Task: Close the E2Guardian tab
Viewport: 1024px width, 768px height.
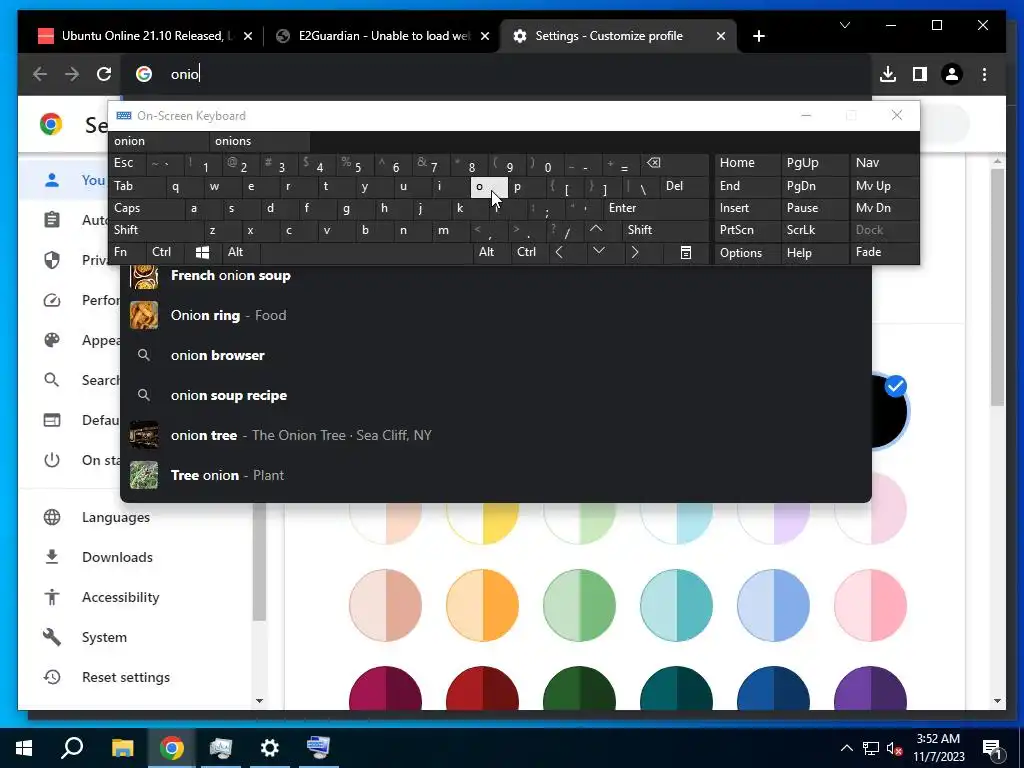Action: [485, 36]
